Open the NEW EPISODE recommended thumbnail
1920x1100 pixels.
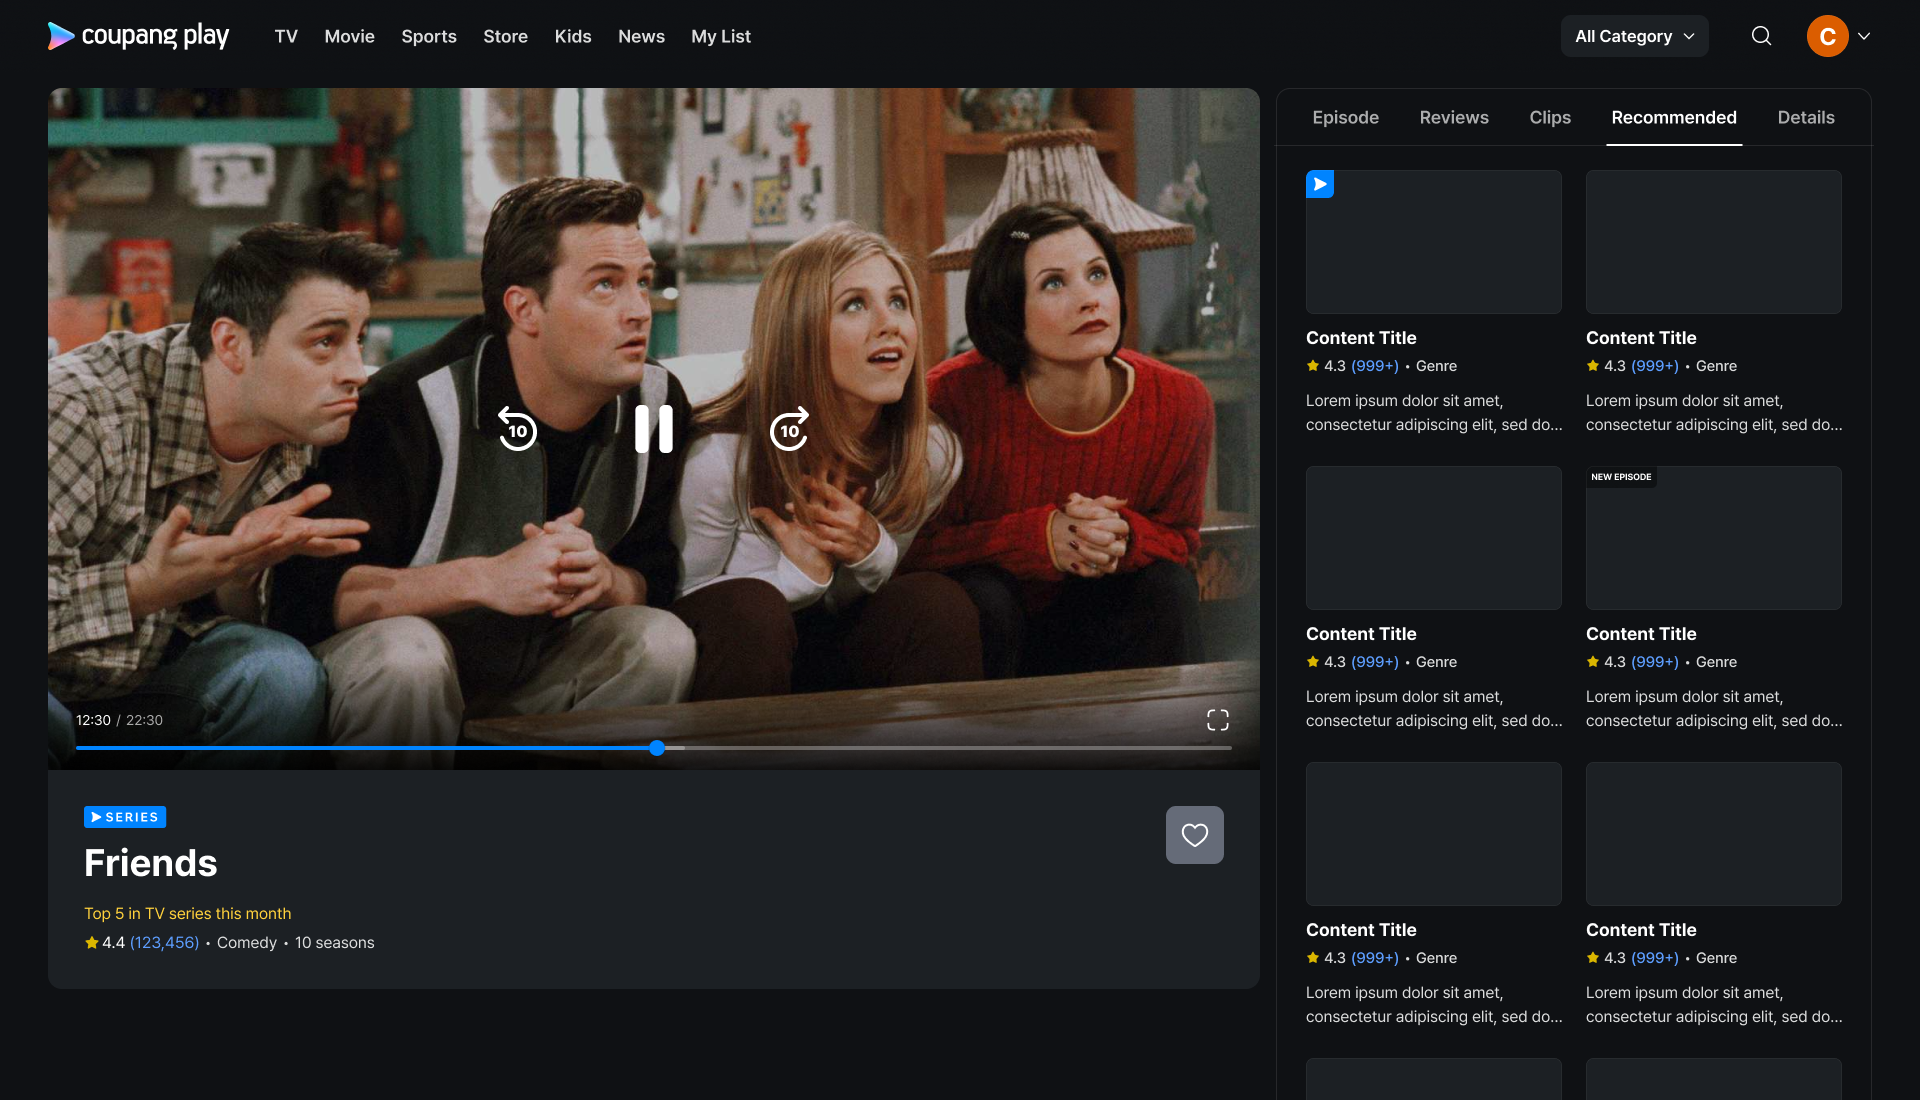1713,538
